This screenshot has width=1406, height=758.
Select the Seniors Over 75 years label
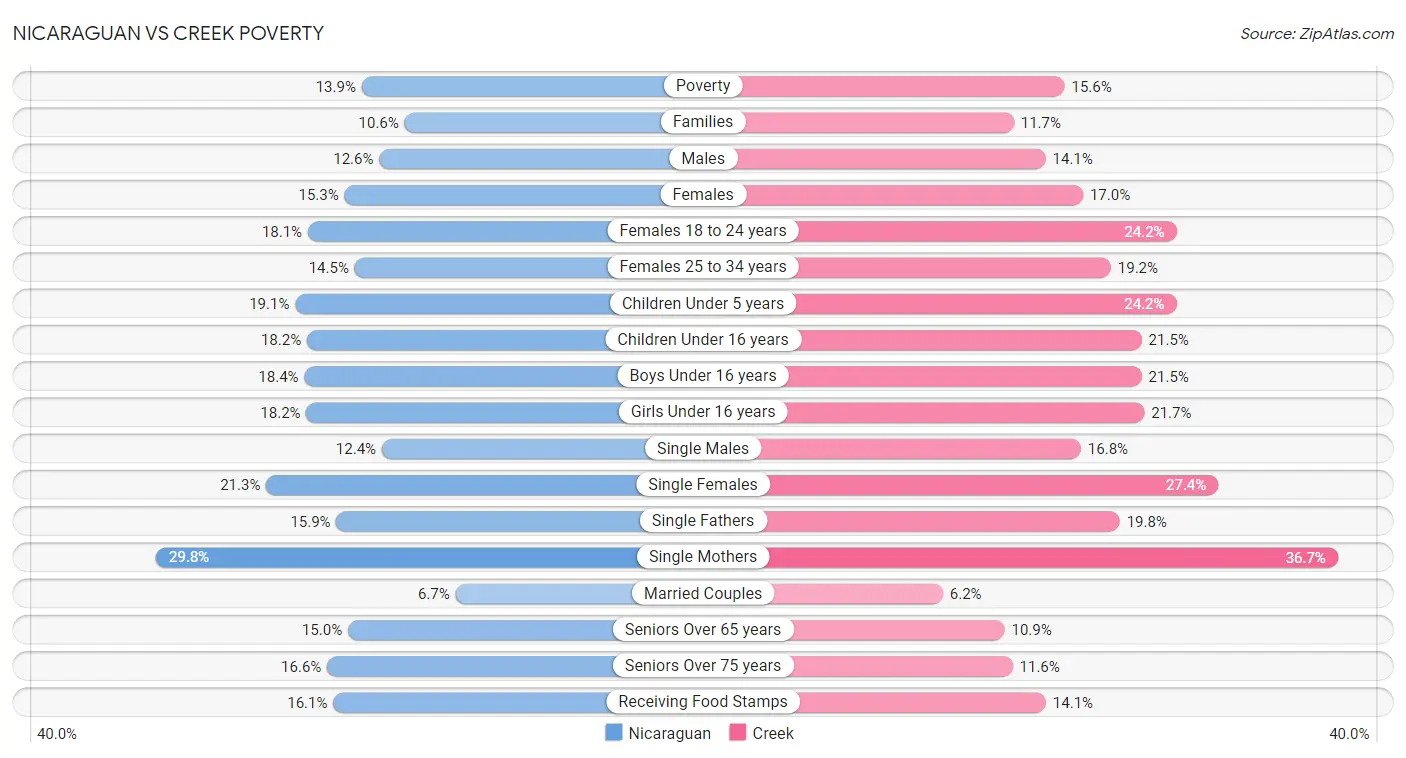[703, 666]
